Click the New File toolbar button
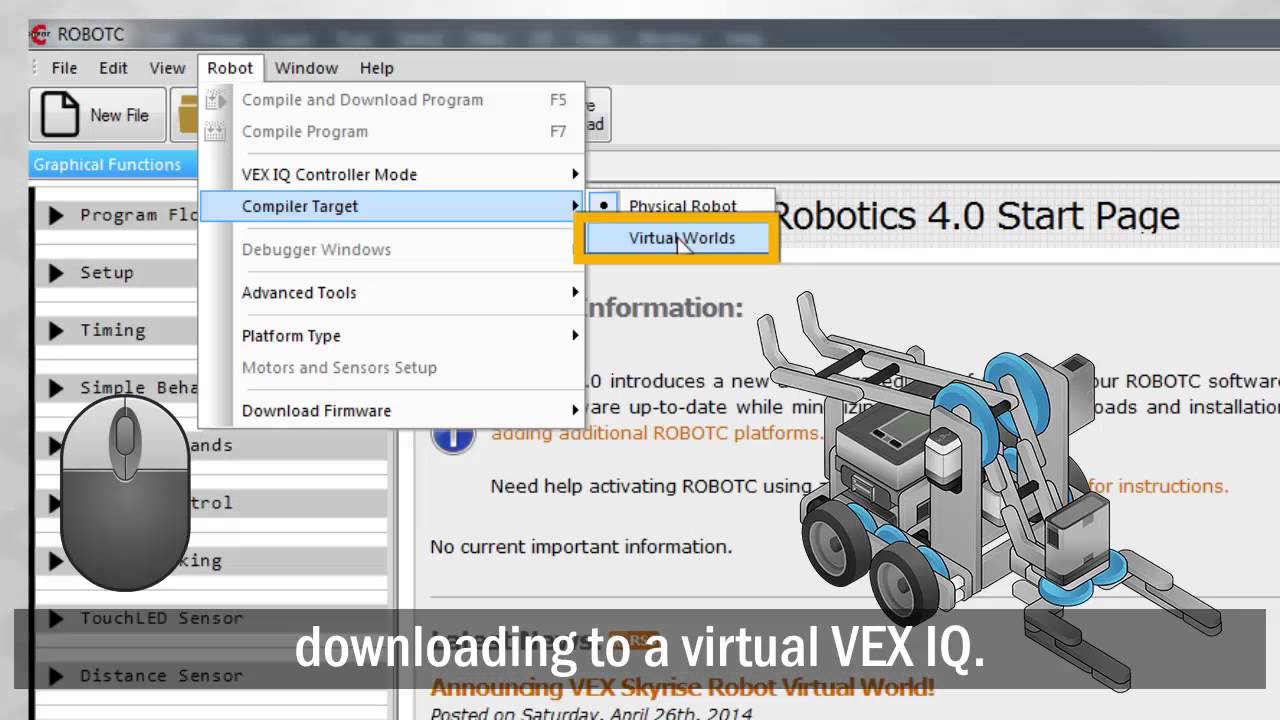This screenshot has height=720, width=1280. [x=96, y=115]
